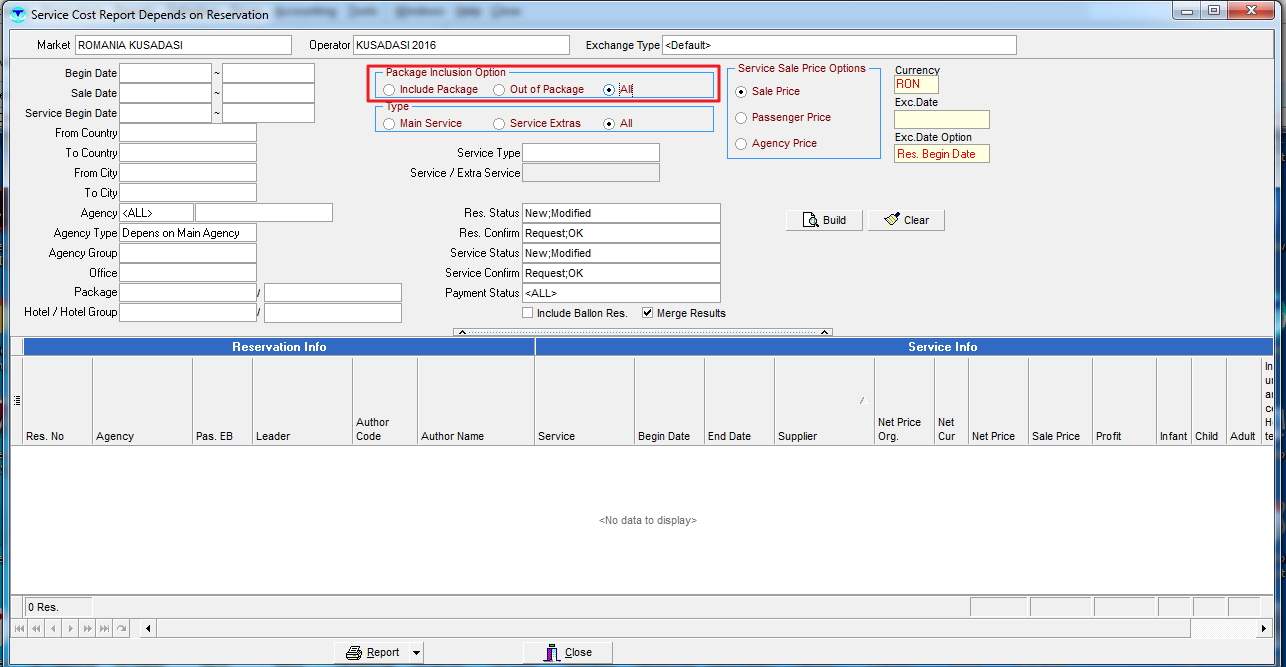Uncheck the Merge Results checkbox
Viewport: 1286px width, 667px height.
click(x=648, y=313)
